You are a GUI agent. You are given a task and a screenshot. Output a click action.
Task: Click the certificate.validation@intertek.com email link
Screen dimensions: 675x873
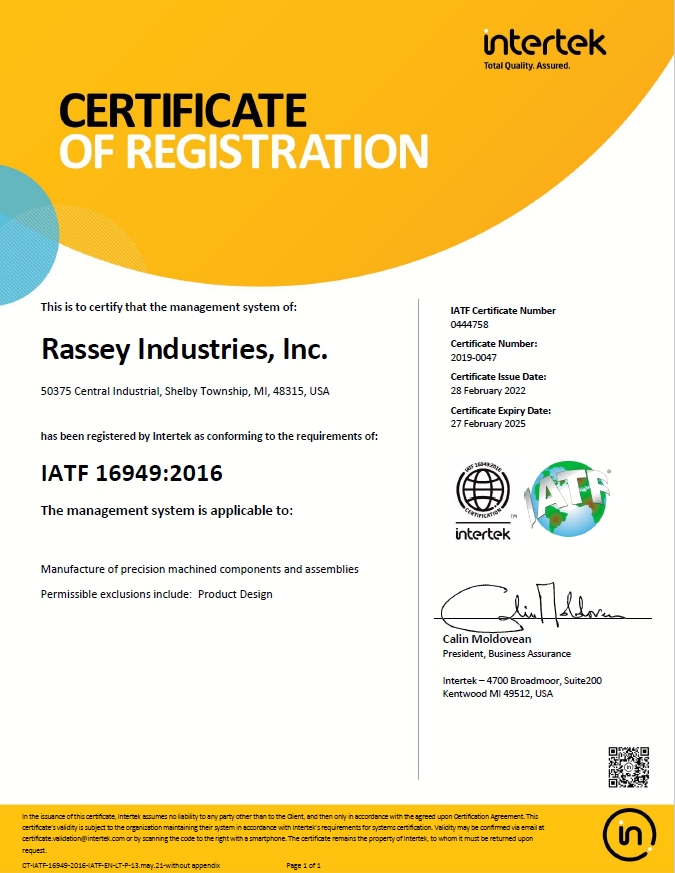click(63, 839)
